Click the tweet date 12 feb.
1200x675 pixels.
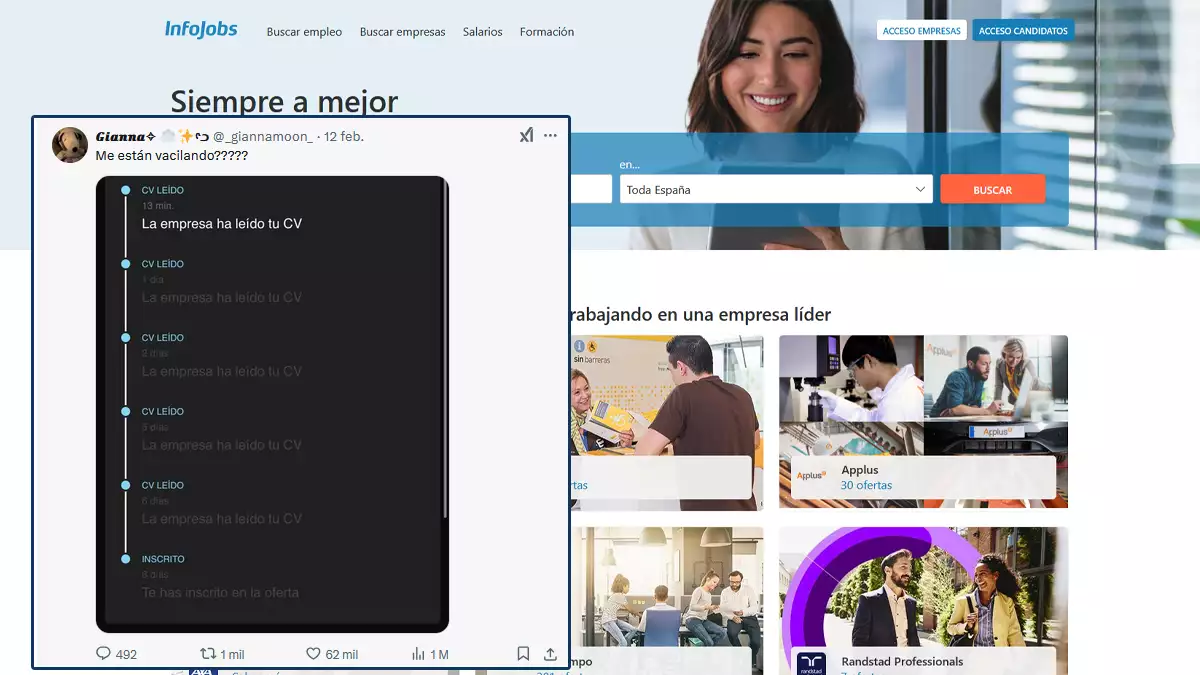(343, 136)
